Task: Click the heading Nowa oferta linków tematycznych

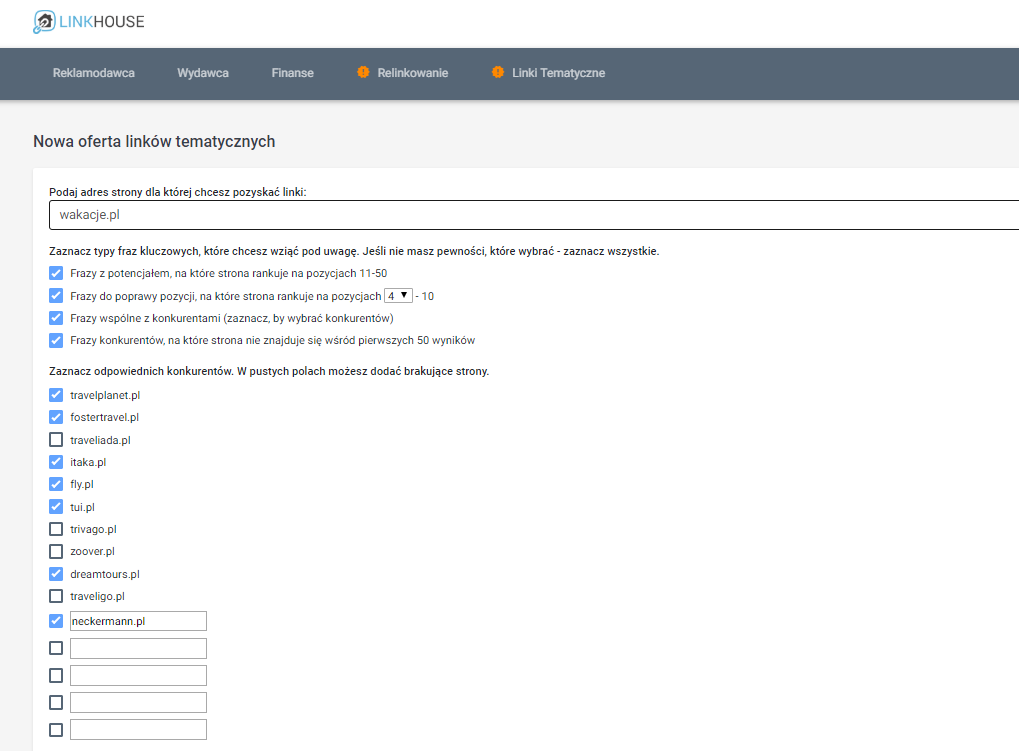Action: (x=154, y=142)
